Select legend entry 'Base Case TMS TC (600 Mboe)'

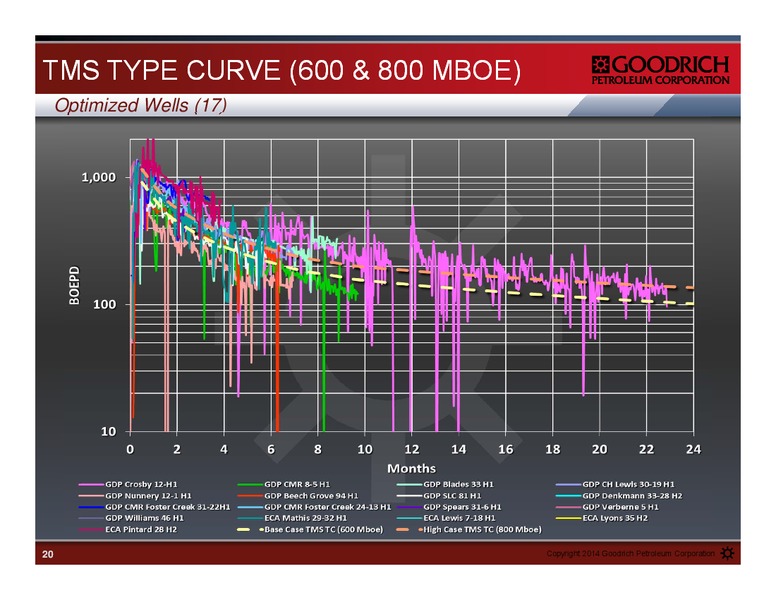310,529
